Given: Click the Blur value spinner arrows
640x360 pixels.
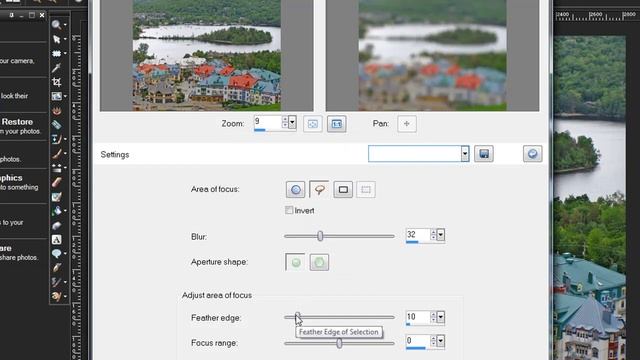Looking at the screenshot, I should [433, 235].
